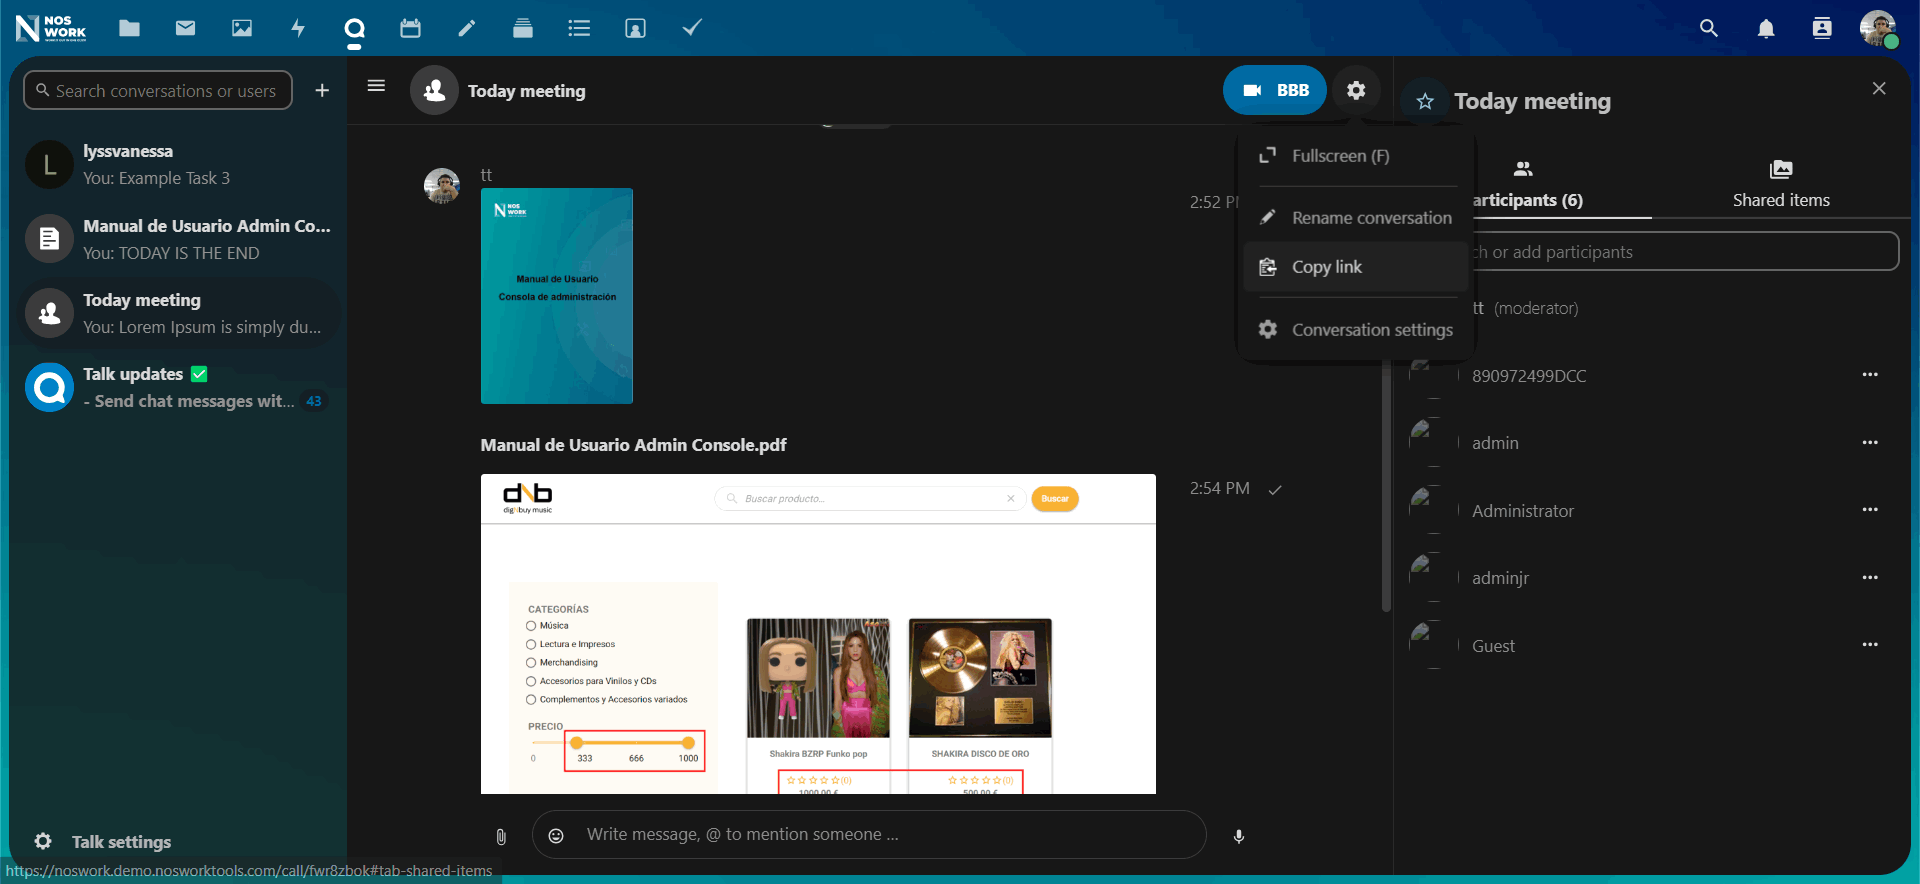Choose Rename conversation from menu
1920x884 pixels.
point(1356,217)
